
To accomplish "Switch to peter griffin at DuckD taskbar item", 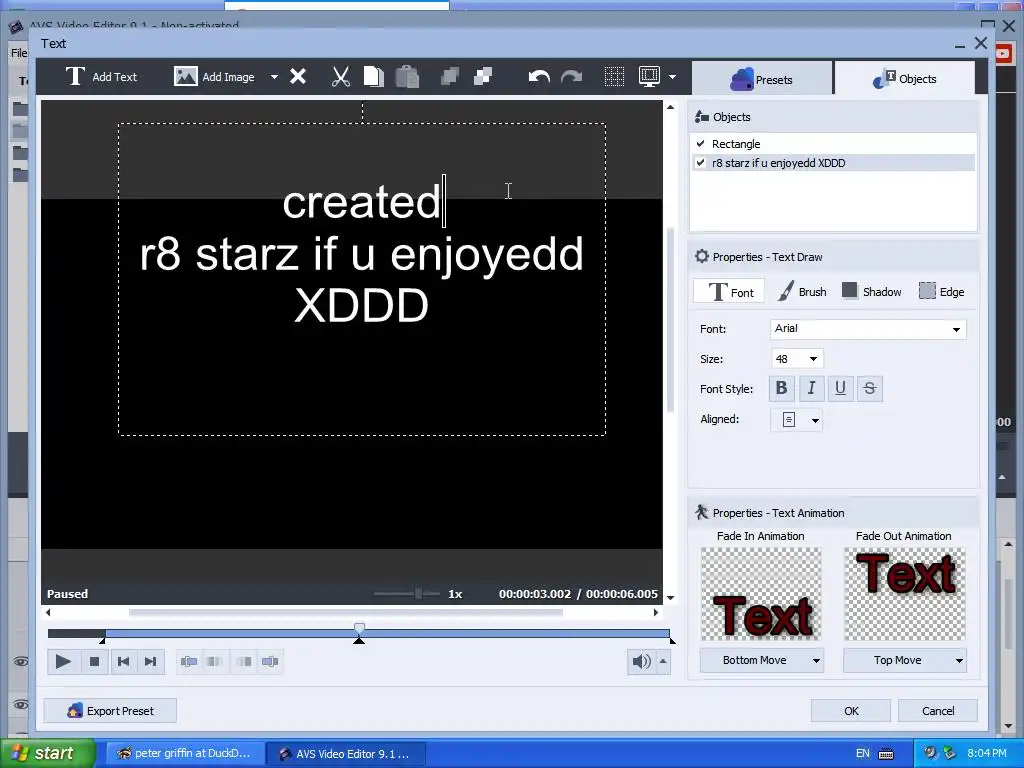I will click(185, 753).
